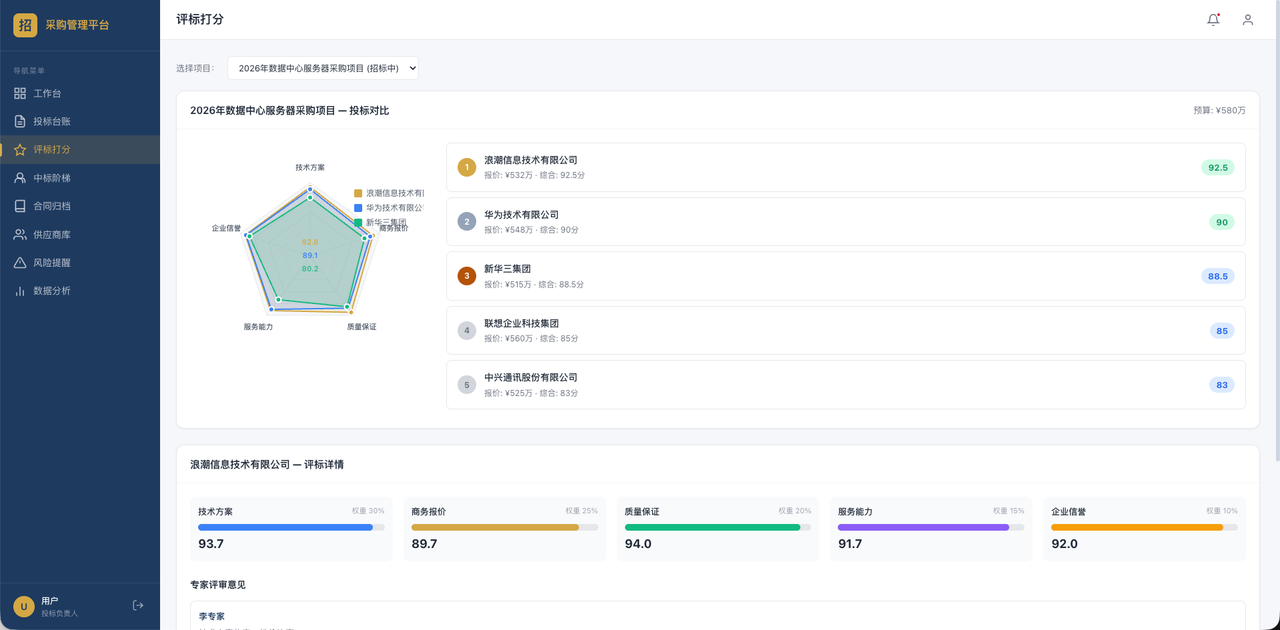Click the radar chart 企业信誉 axis label

click(226, 228)
